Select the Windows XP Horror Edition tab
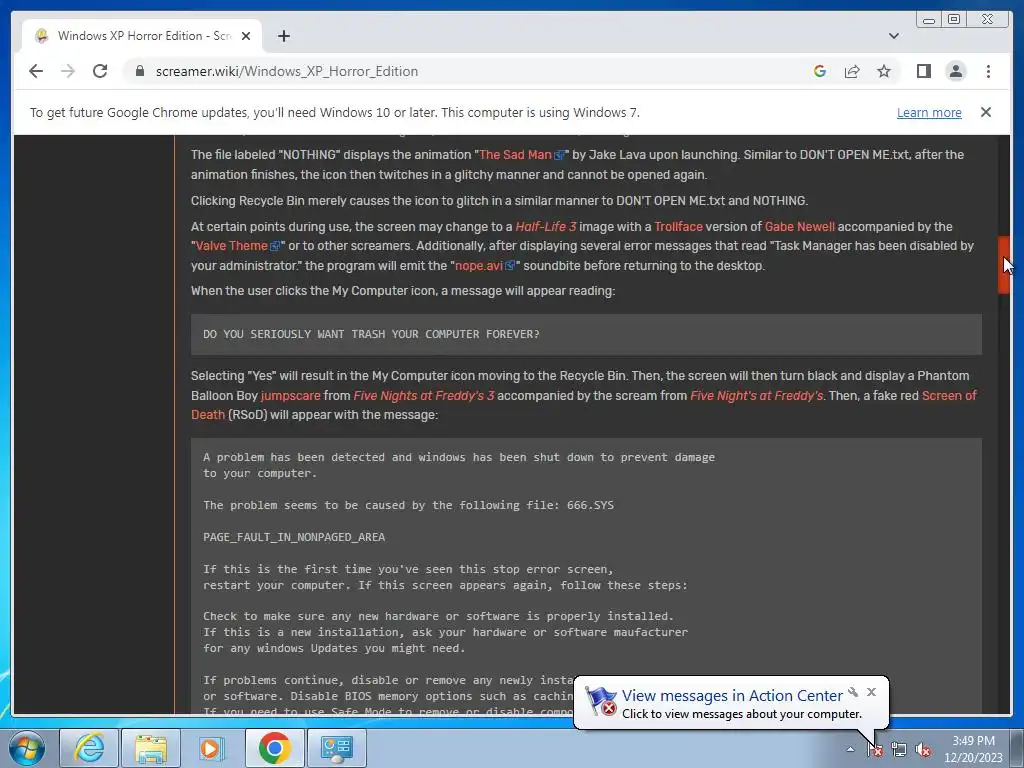Viewport: 1024px width, 768px height. coord(142,36)
